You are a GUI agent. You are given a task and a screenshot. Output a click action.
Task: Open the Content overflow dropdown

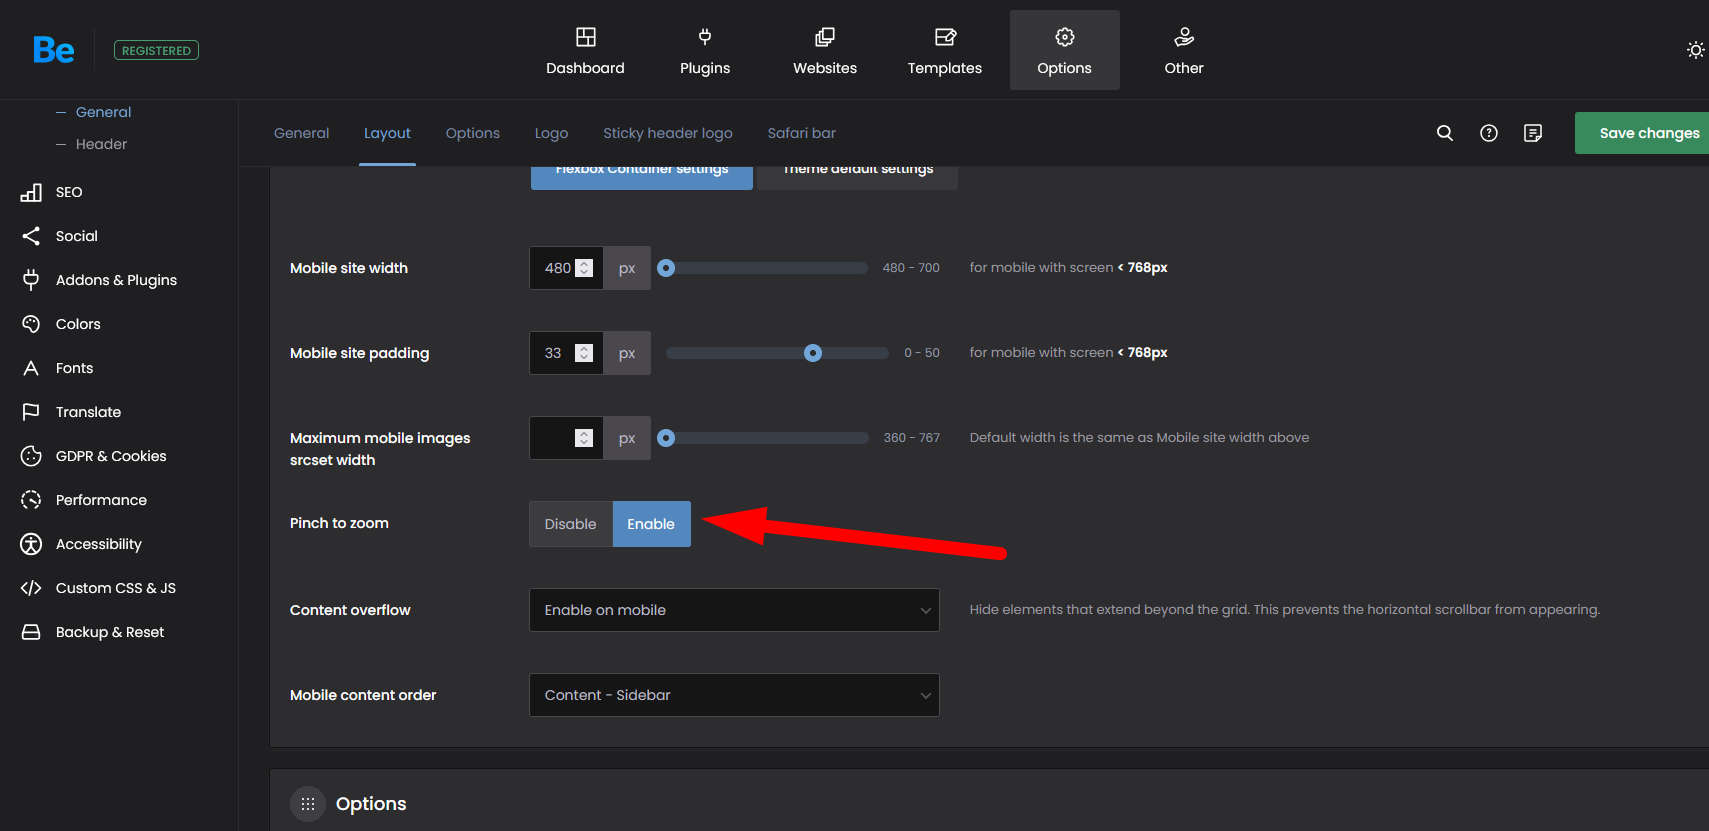pyautogui.click(x=734, y=610)
